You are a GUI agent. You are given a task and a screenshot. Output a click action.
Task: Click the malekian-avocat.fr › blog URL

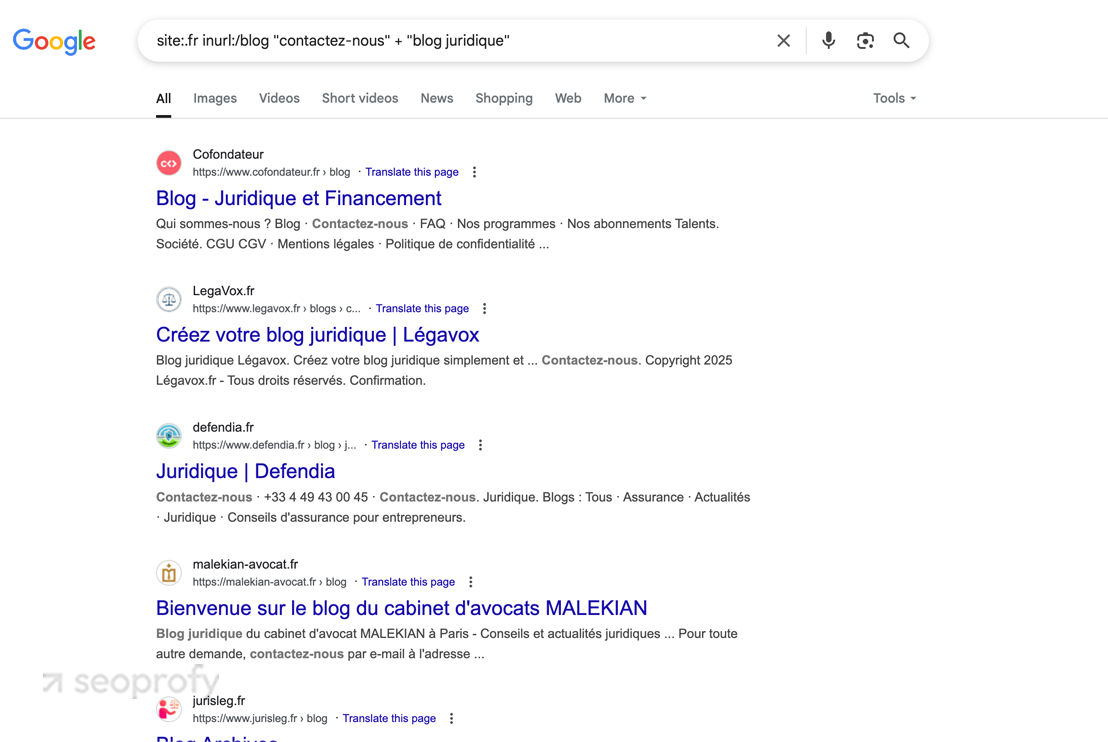click(270, 582)
